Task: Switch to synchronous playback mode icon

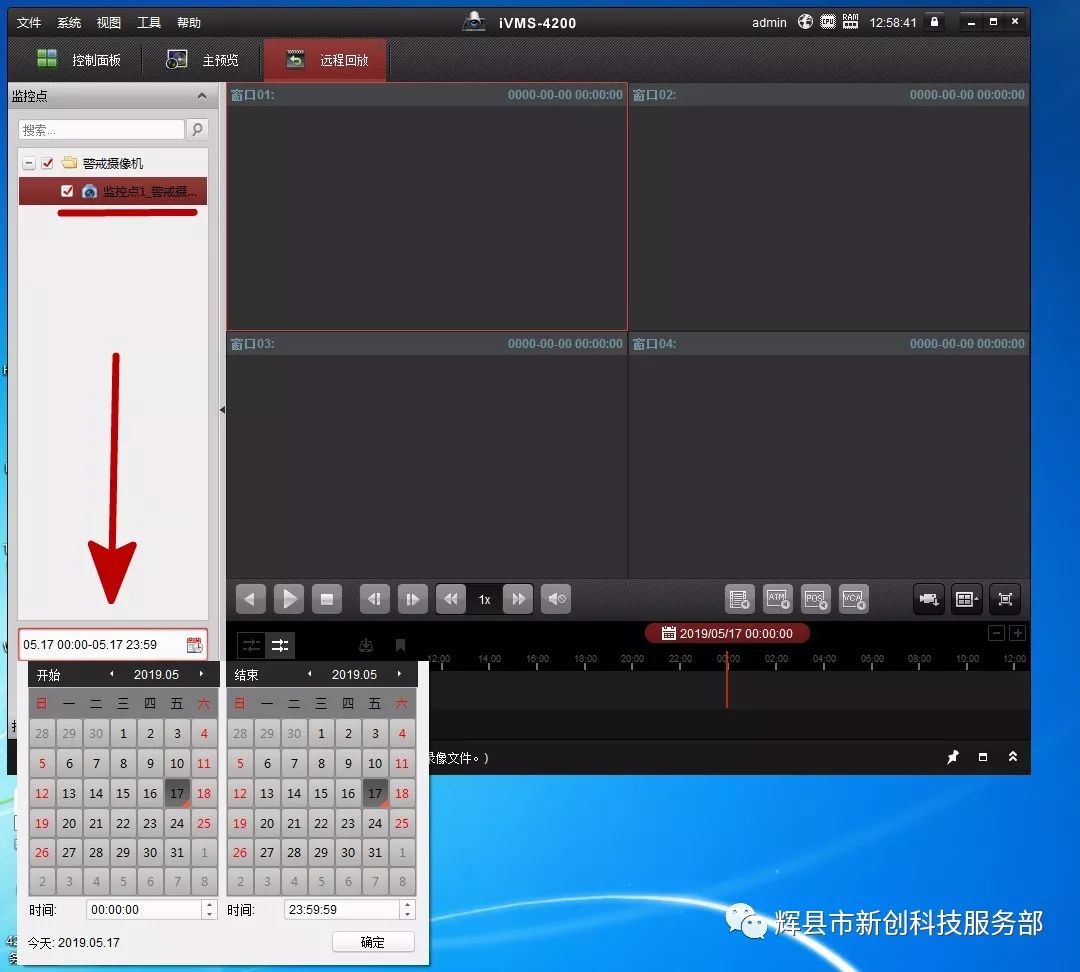Action: point(280,645)
